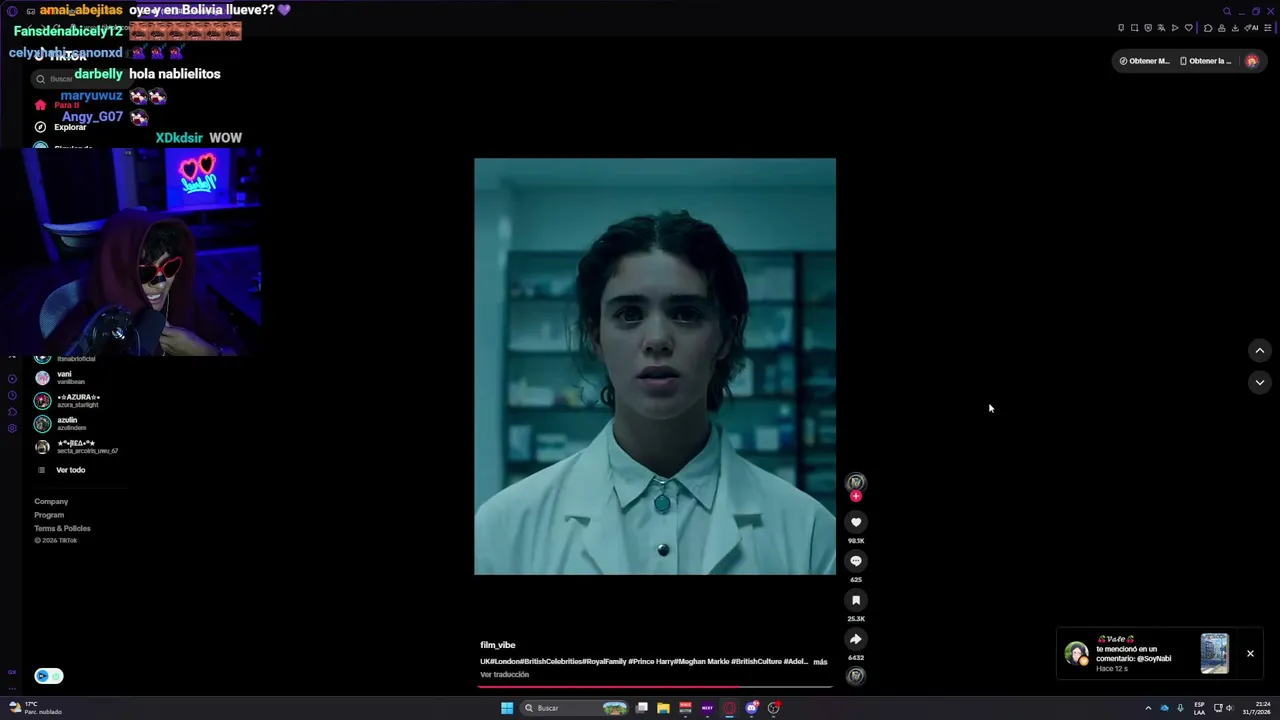Open the spinning sound disc below the share count
The width and height of the screenshot is (1280, 720).
pos(856,676)
